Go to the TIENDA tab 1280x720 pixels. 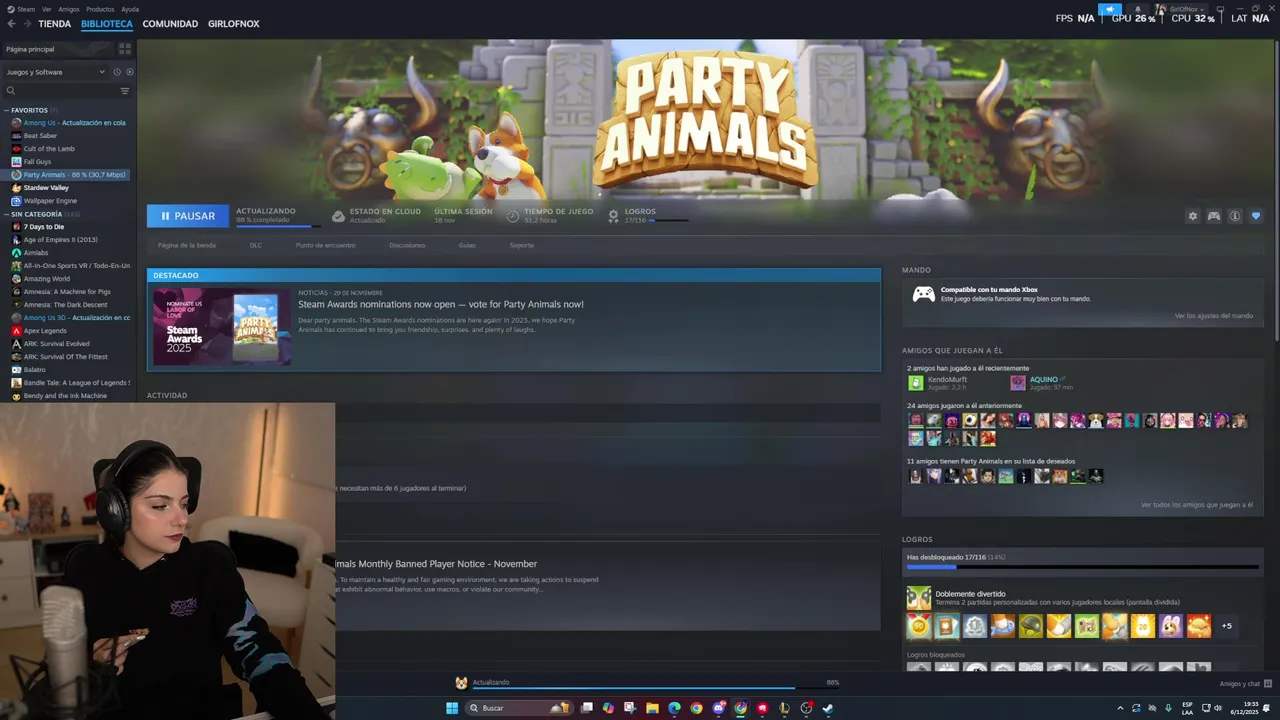point(54,24)
